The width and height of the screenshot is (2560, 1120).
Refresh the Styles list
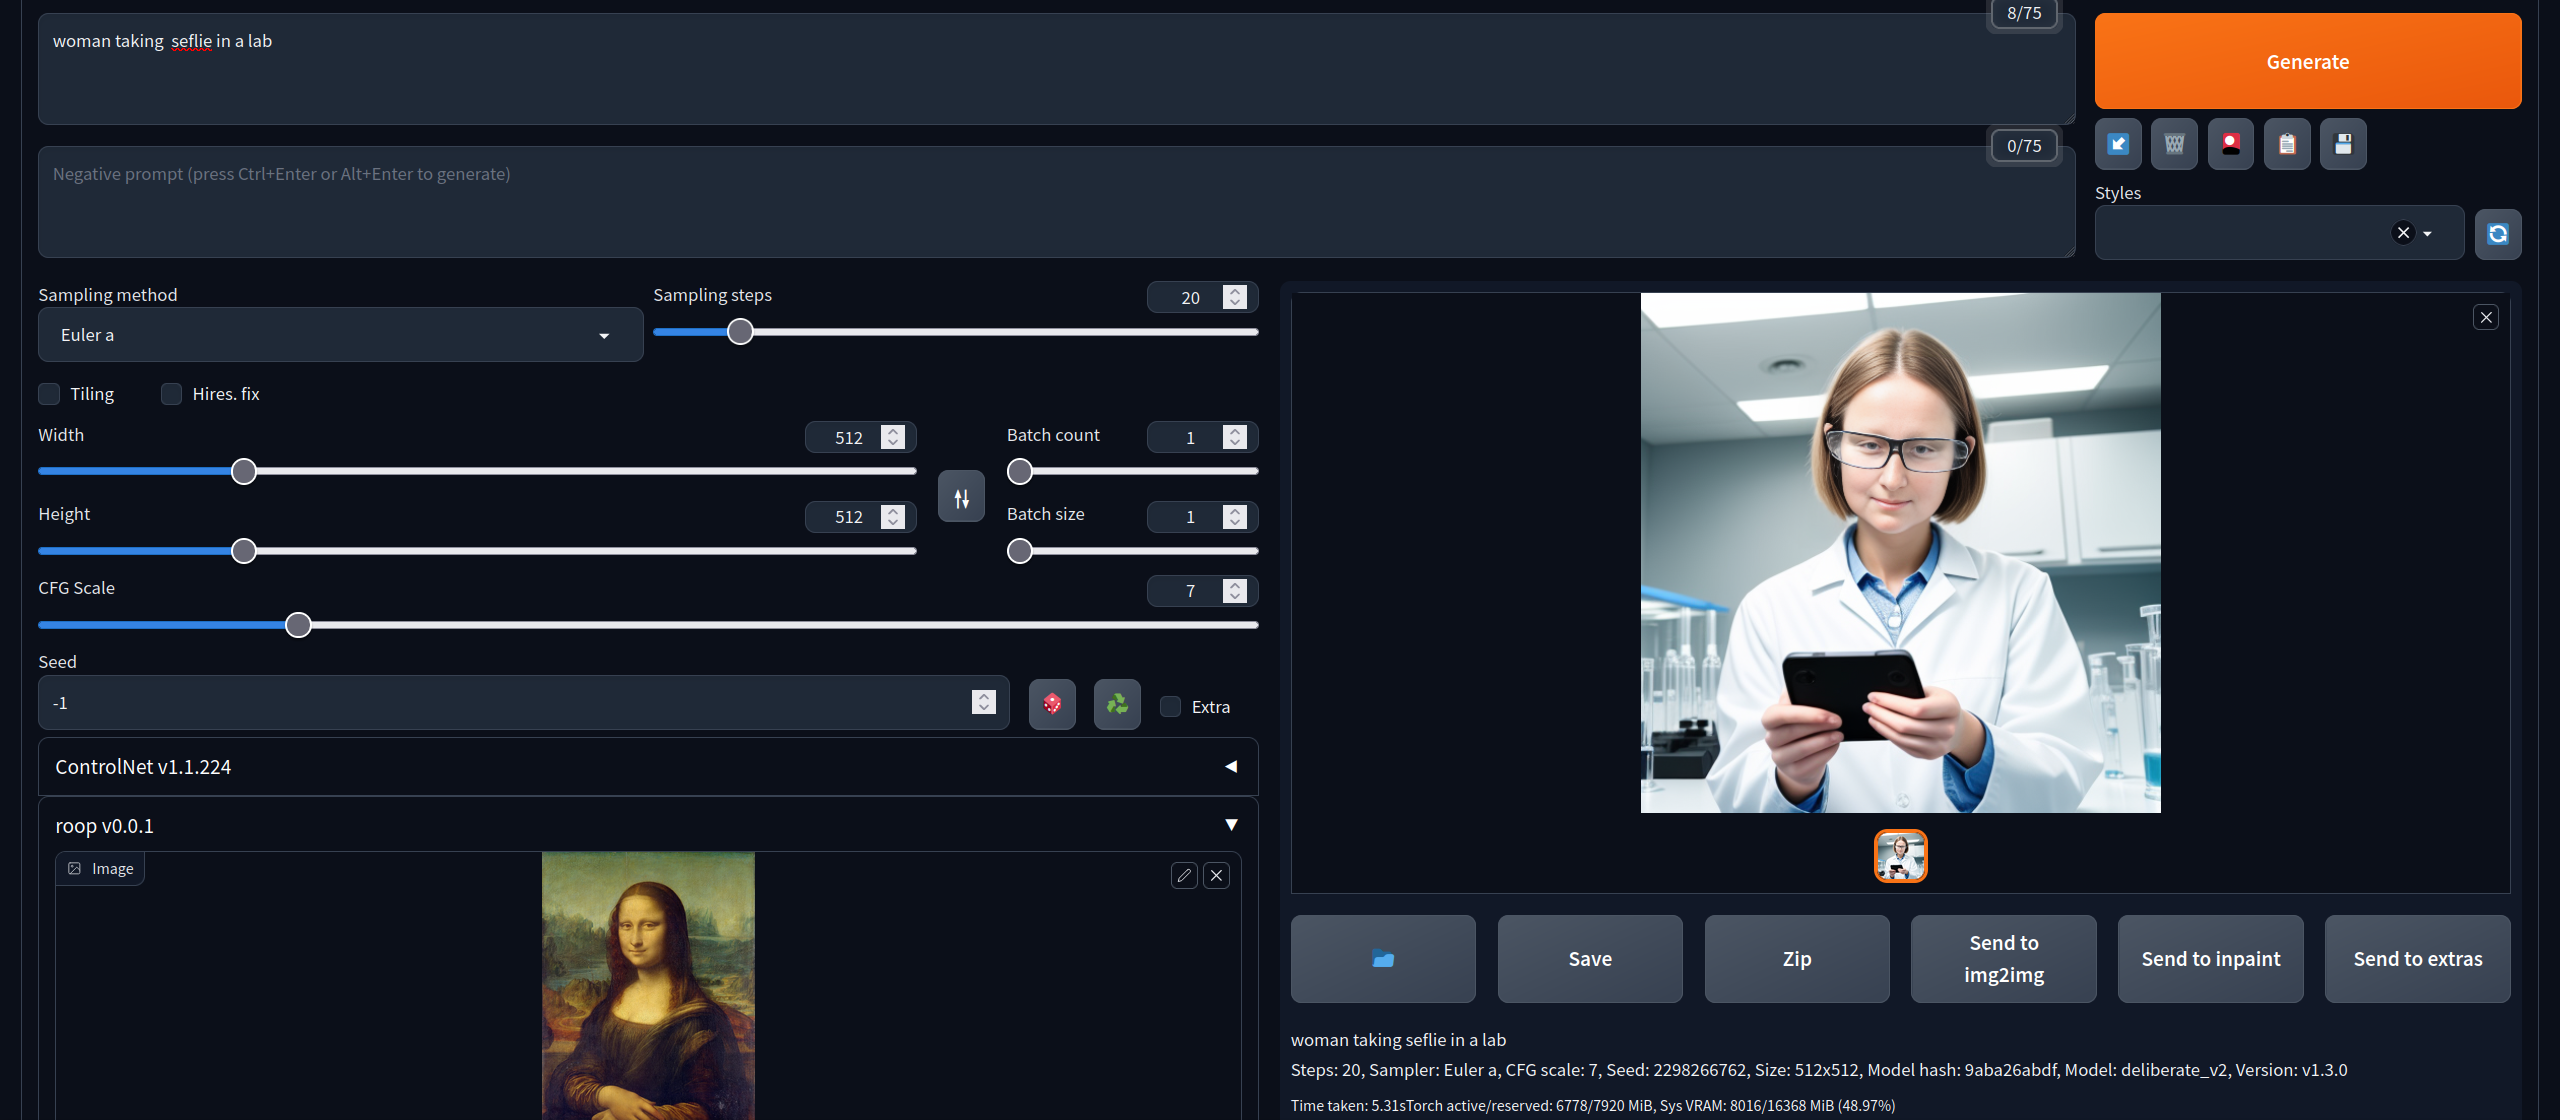coord(2497,234)
